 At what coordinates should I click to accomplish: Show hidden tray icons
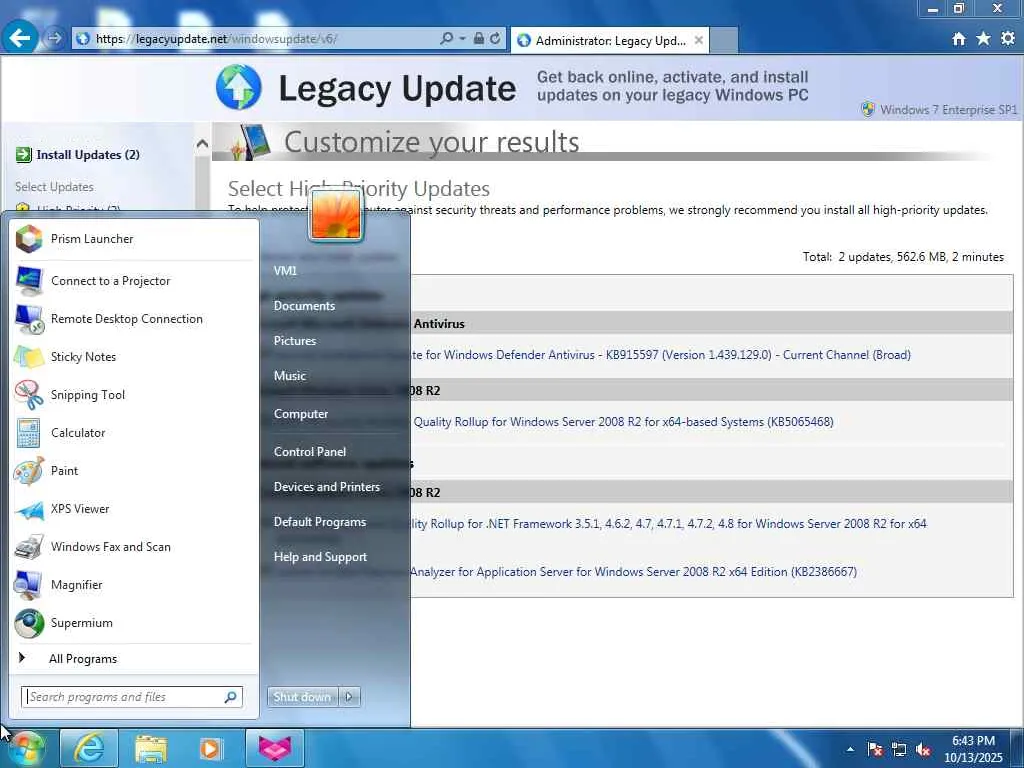point(850,749)
